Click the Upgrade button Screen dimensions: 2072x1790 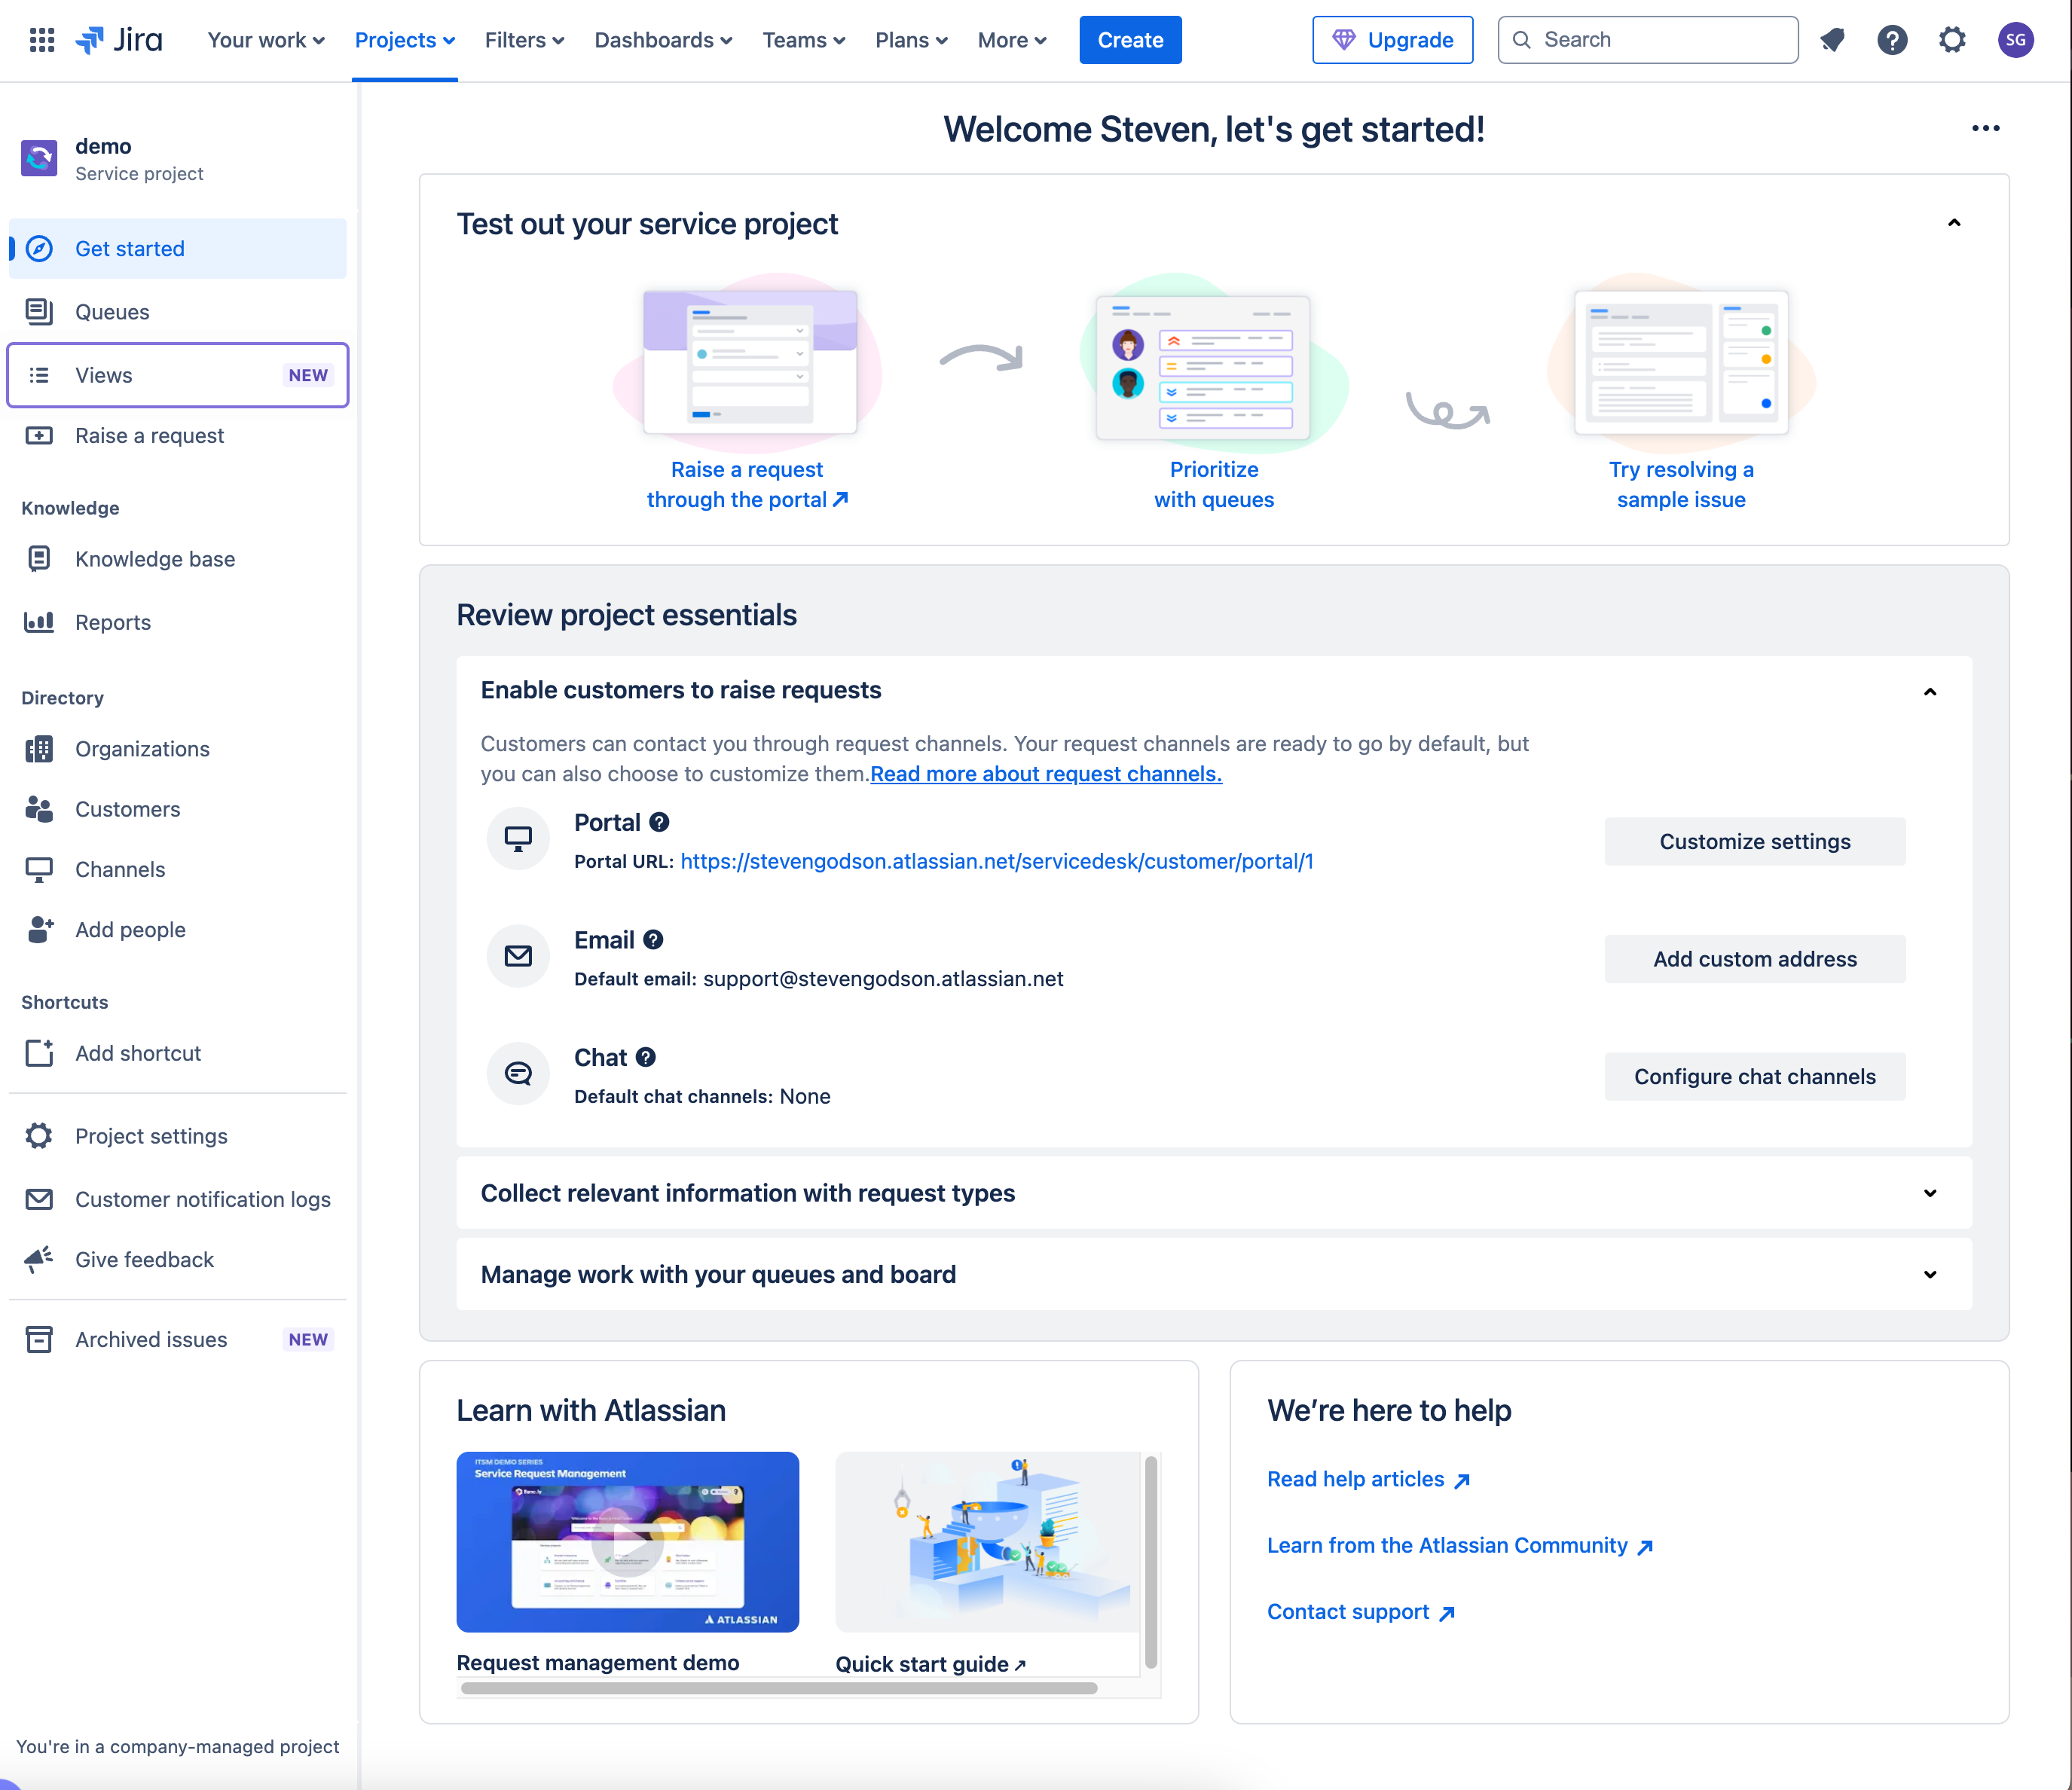(x=1392, y=40)
